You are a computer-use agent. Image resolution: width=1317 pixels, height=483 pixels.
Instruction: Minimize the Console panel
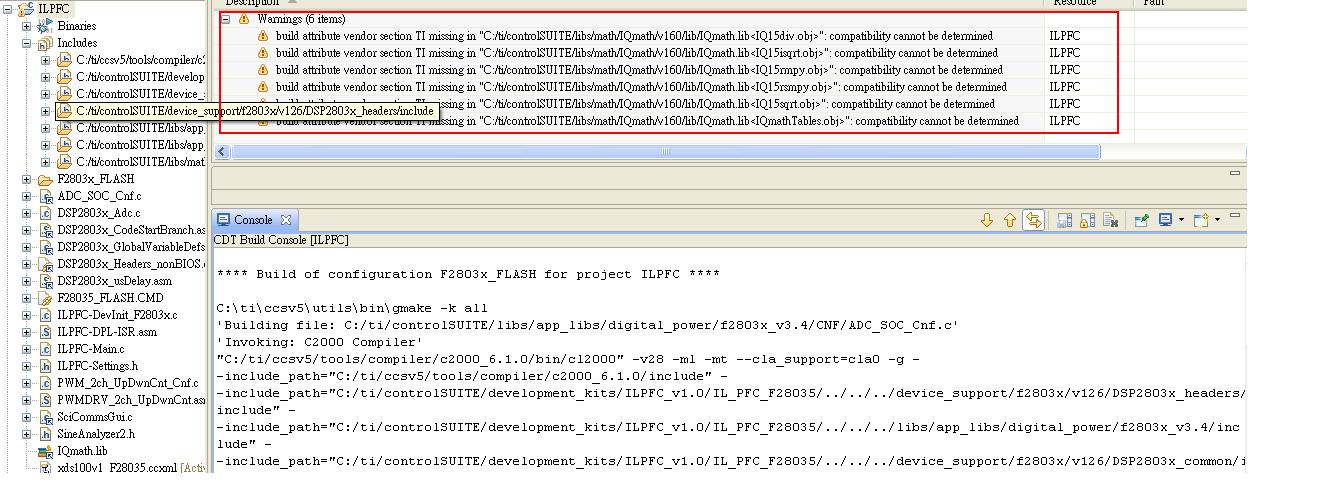tap(1235, 215)
